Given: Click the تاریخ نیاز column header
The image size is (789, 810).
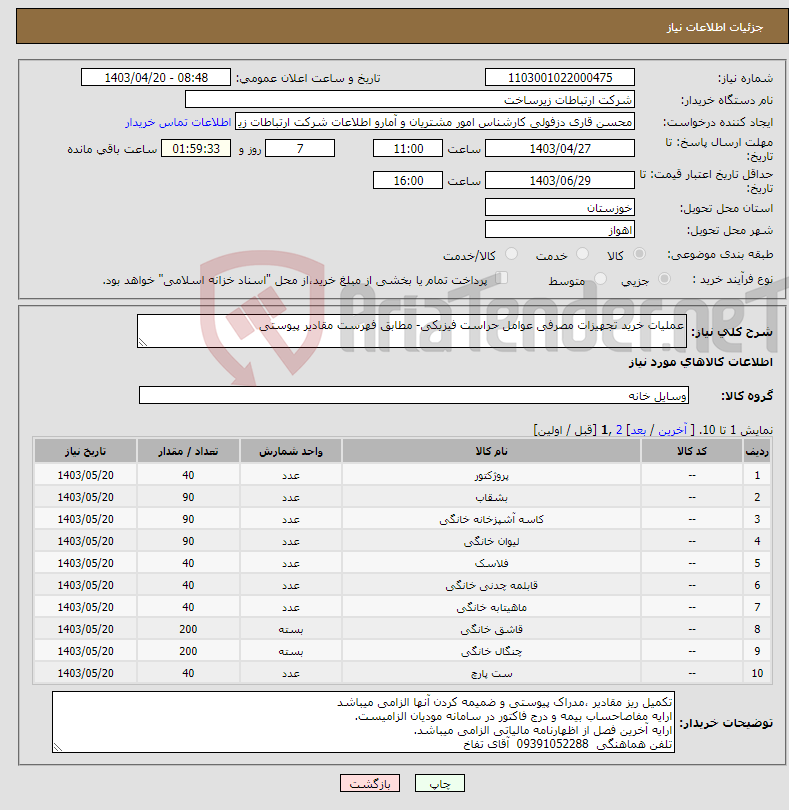Looking at the screenshot, I should click(85, 451).
